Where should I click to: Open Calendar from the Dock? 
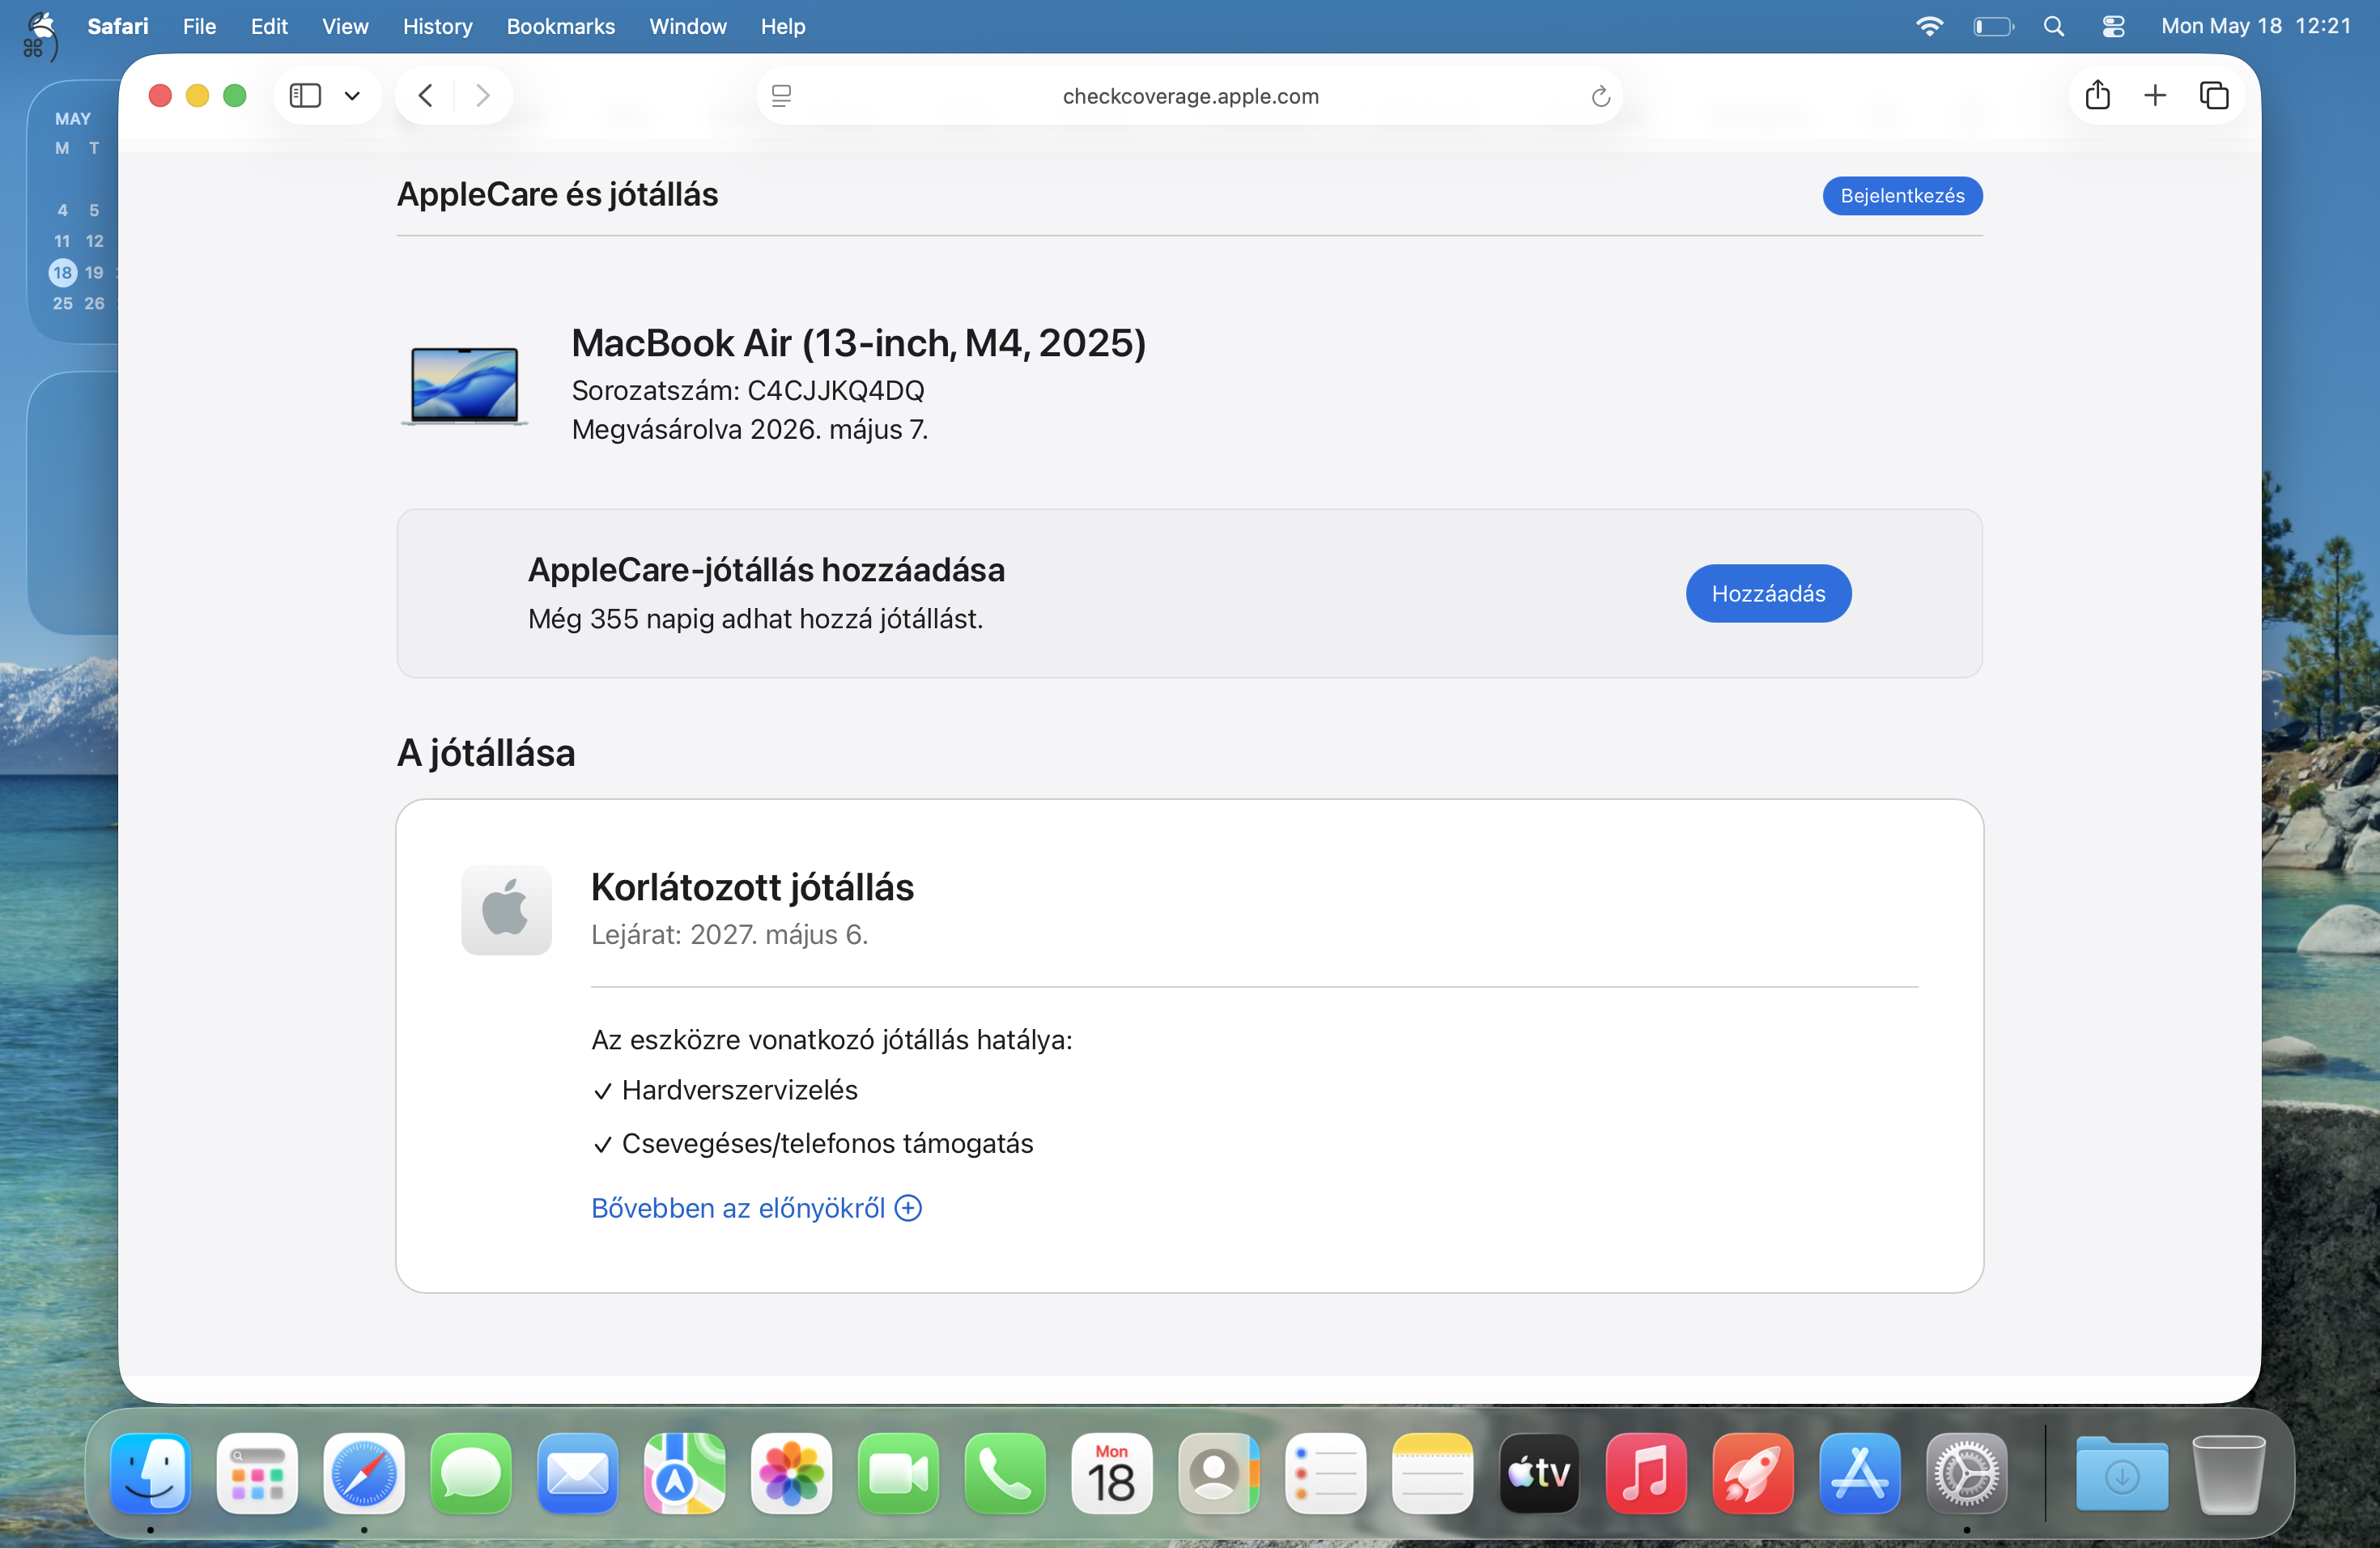1112,1474
